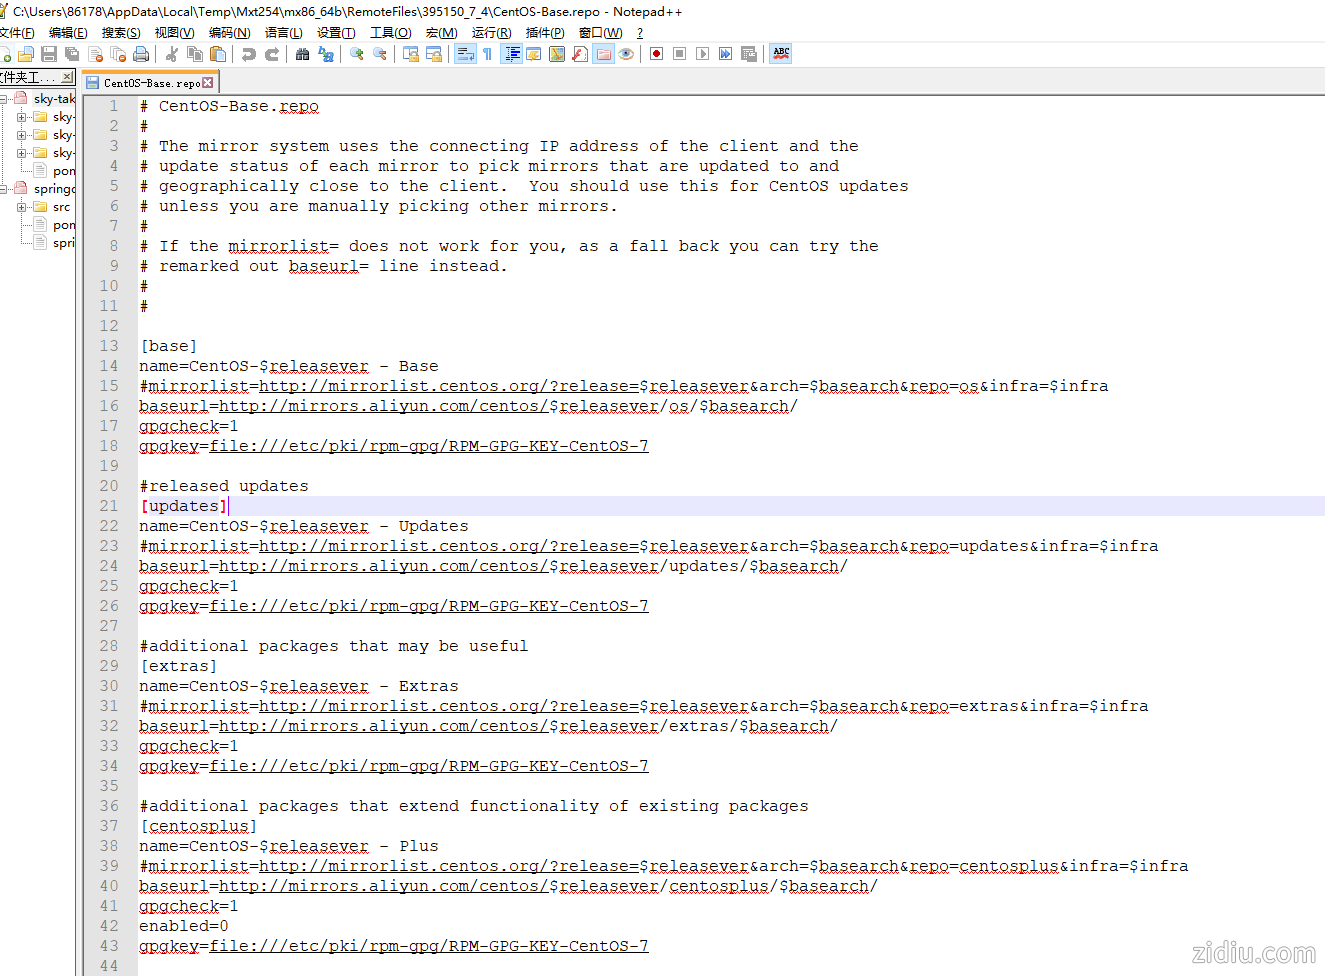Image resolution: width=1325 pixels, height=976 pixels.
Task: Open Find using the binoculars icon
Action: point(302,54)
